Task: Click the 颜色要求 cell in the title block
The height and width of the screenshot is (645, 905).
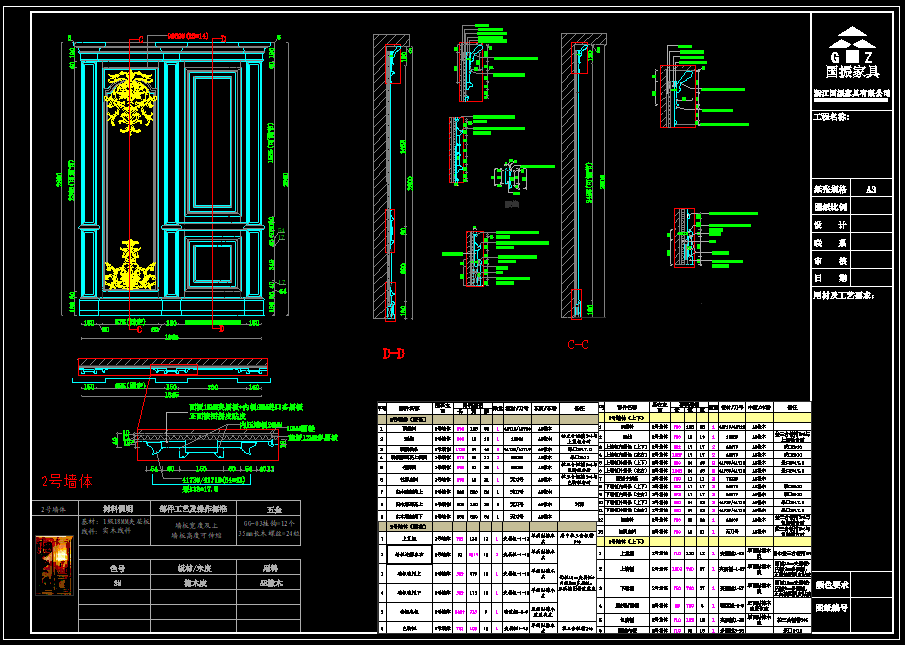Action: pos(832,586)
